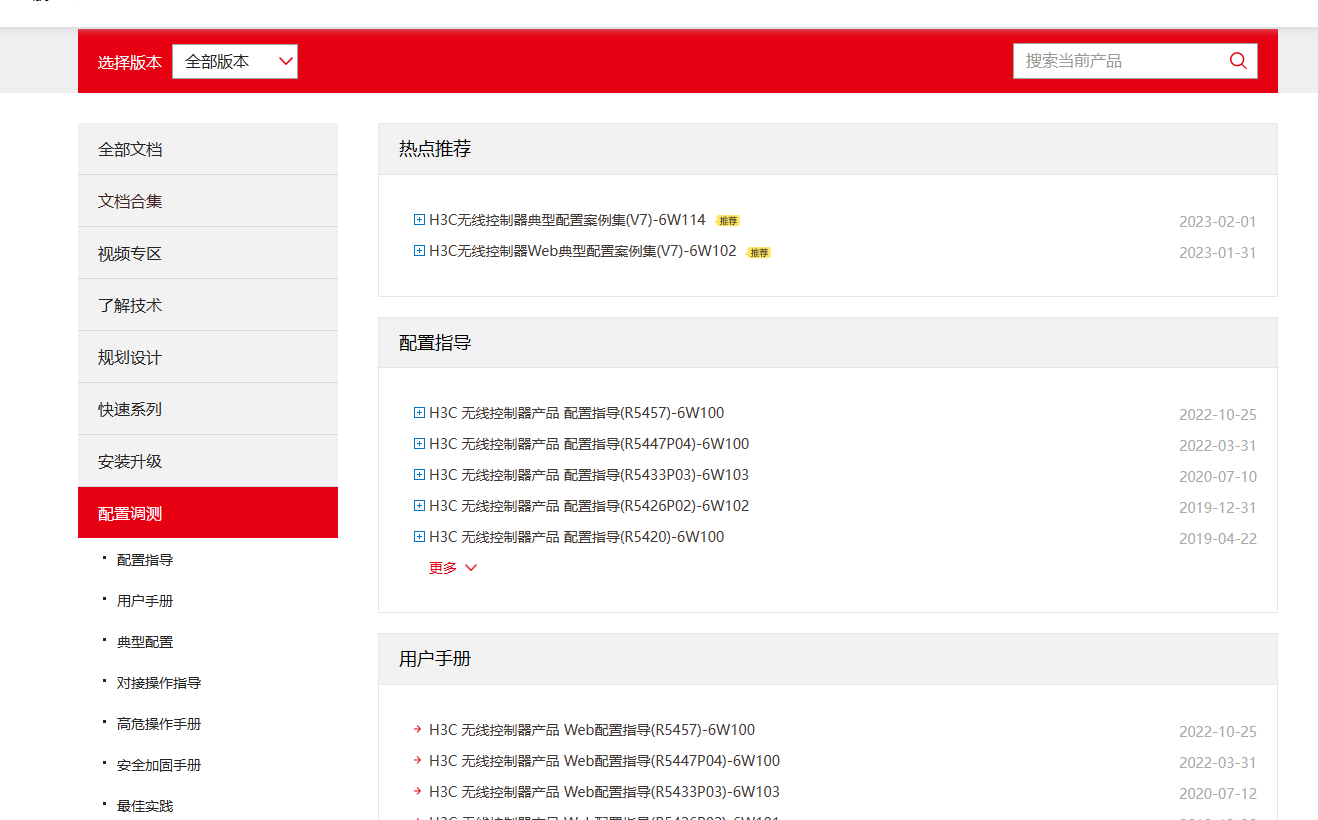The height and width of the screenshot is (820, 1318).
Task: Open 配置指导(R5420)-6W100 document link
Action: coord(577,537)
